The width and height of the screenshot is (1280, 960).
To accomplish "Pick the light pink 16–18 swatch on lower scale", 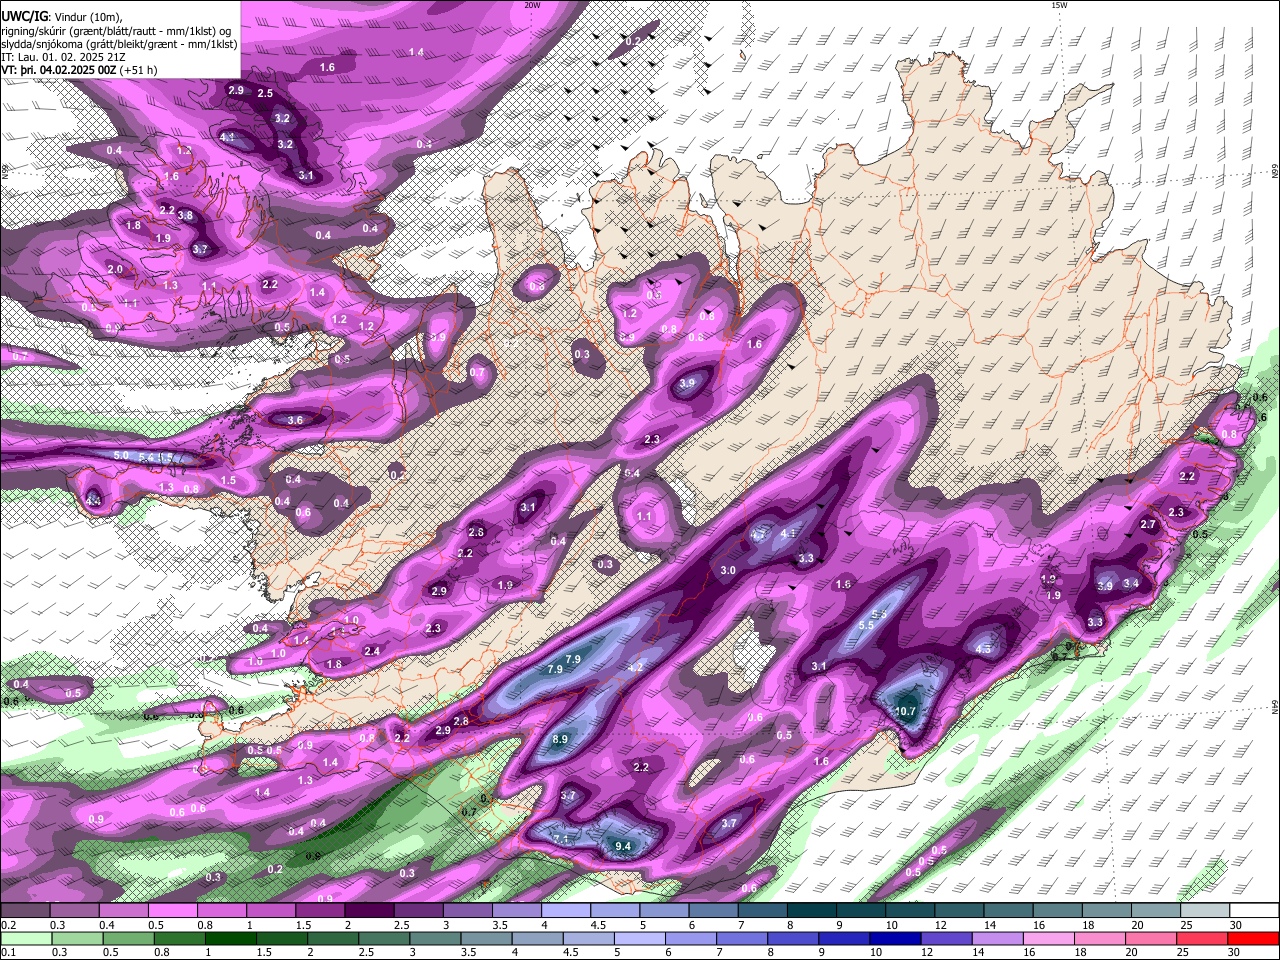I will point(1050,938).
